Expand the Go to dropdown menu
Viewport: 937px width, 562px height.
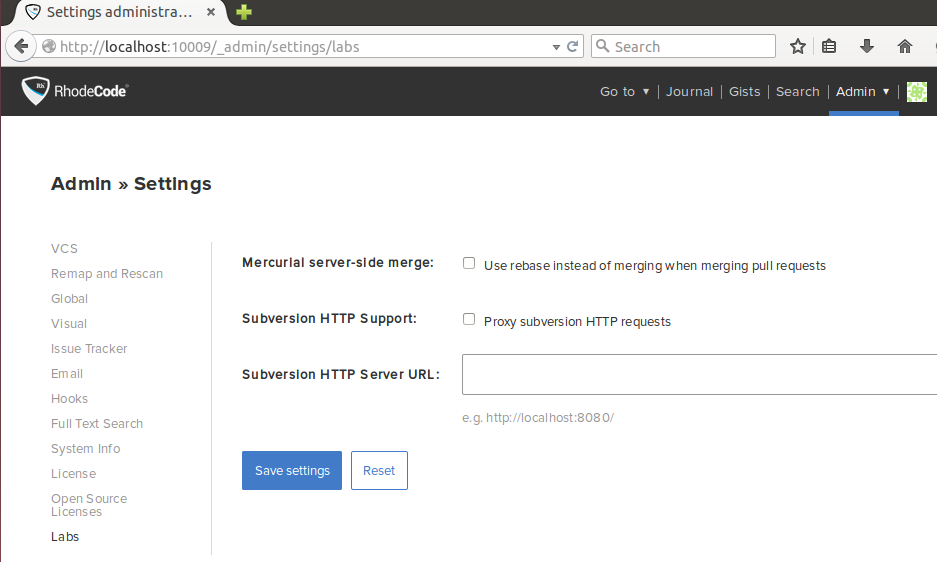624,92
